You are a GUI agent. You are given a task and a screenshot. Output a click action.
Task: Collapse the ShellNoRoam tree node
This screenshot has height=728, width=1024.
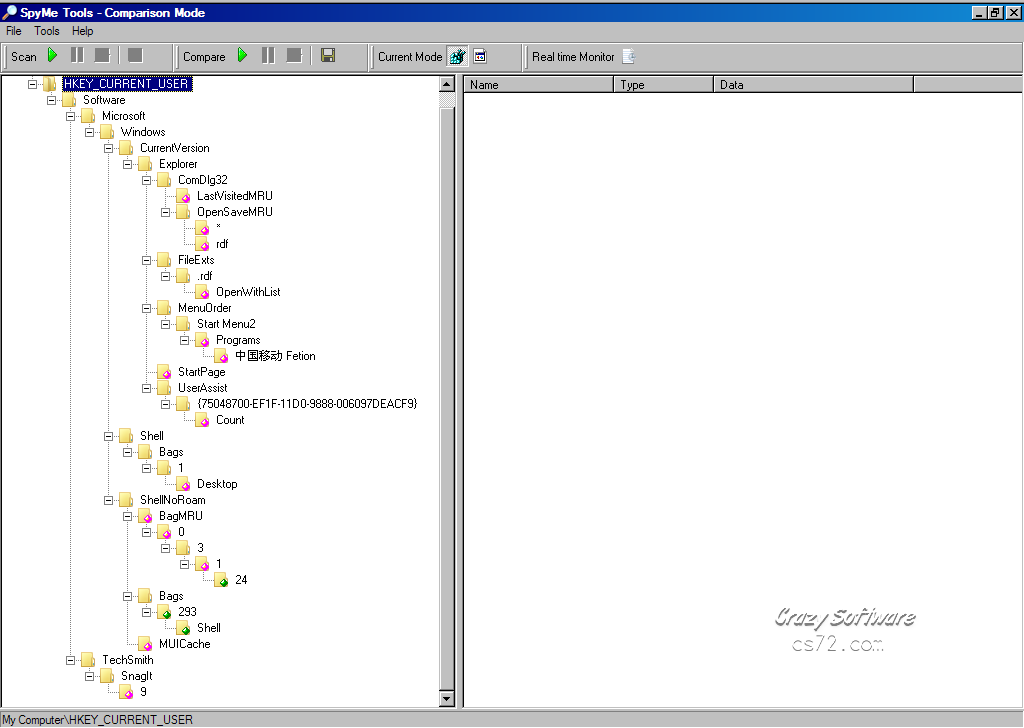coord(108,500)
